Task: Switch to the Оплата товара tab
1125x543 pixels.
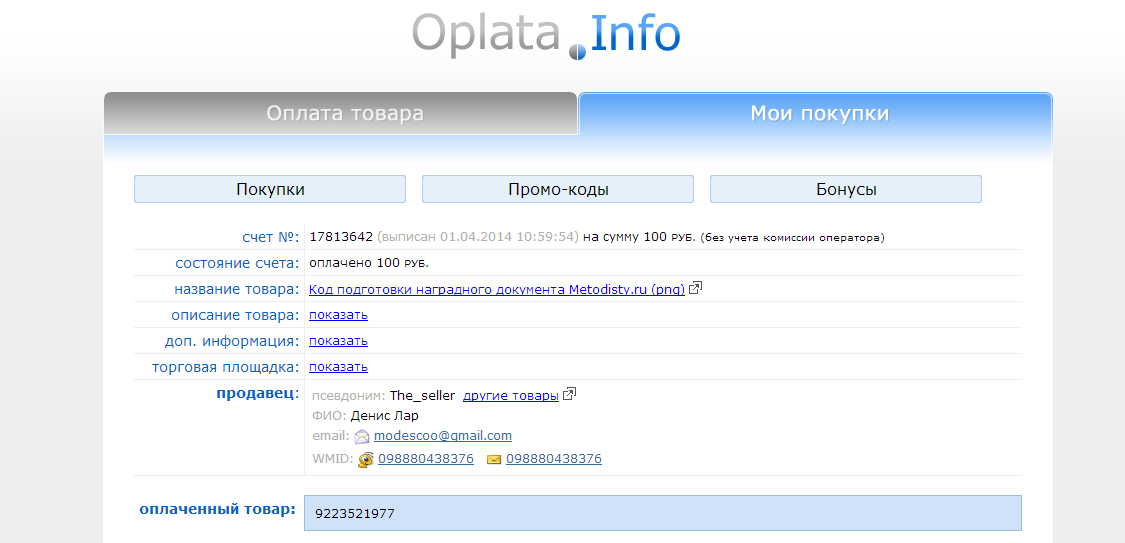Action: (x=344, y=113)
